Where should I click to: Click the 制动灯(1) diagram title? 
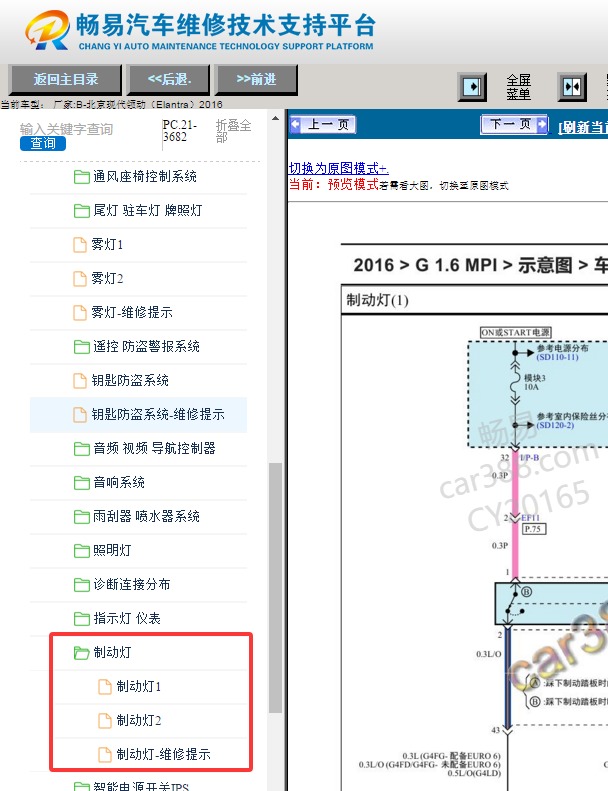click(x=377, y=300)
